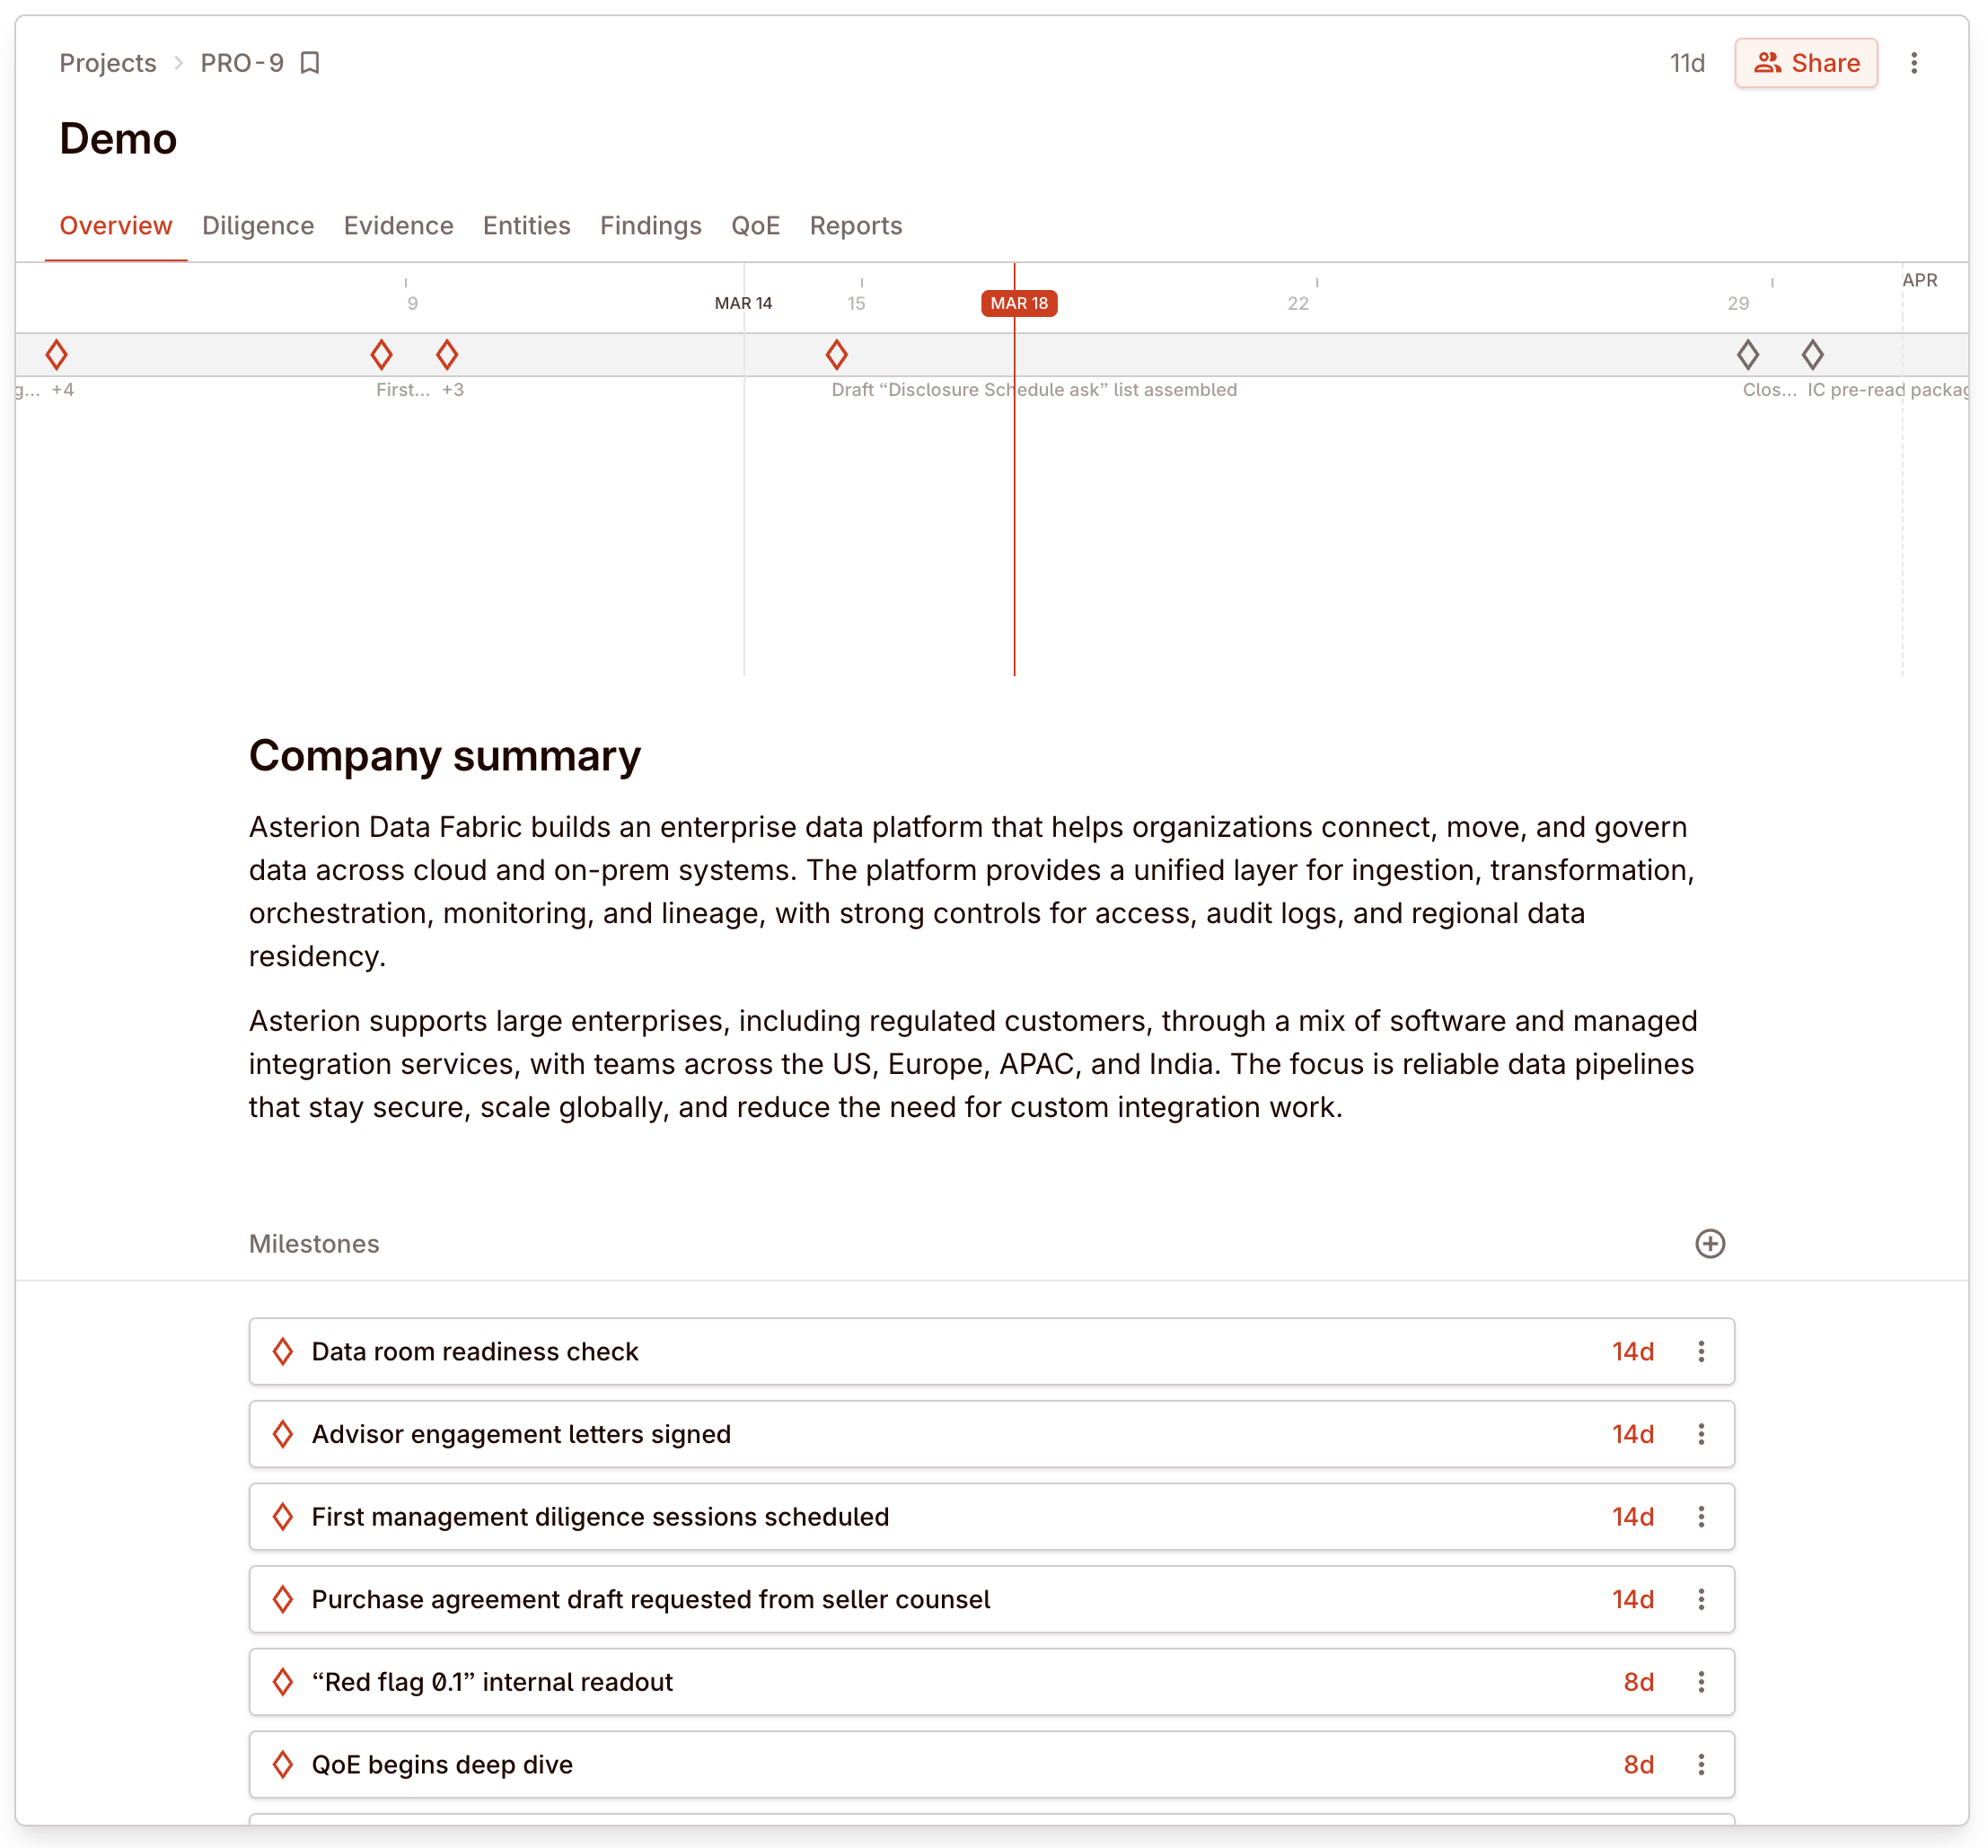Open the project overflow menu in the top corner

[x=1915, y=63]
